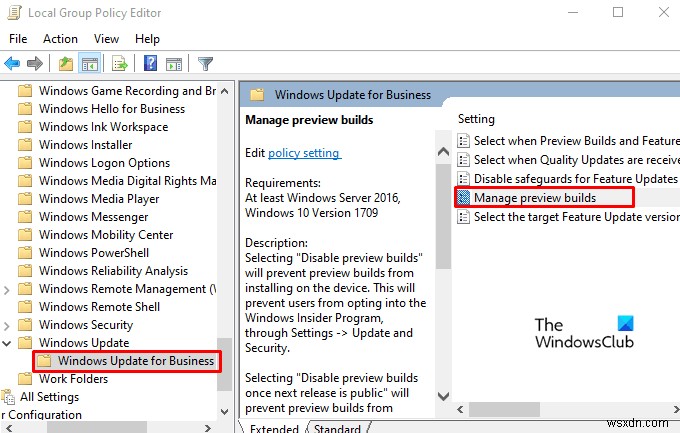Screen dimensions: 680x433
Task: Click policy icon beside Select when Preview Builds
Action: coord(464,141)
